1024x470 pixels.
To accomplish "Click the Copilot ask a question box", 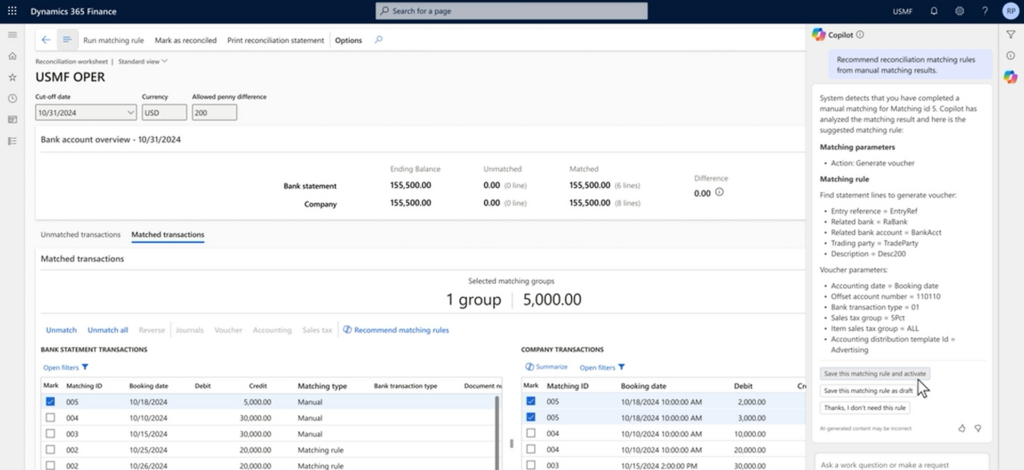I will (x=901, y=464).
